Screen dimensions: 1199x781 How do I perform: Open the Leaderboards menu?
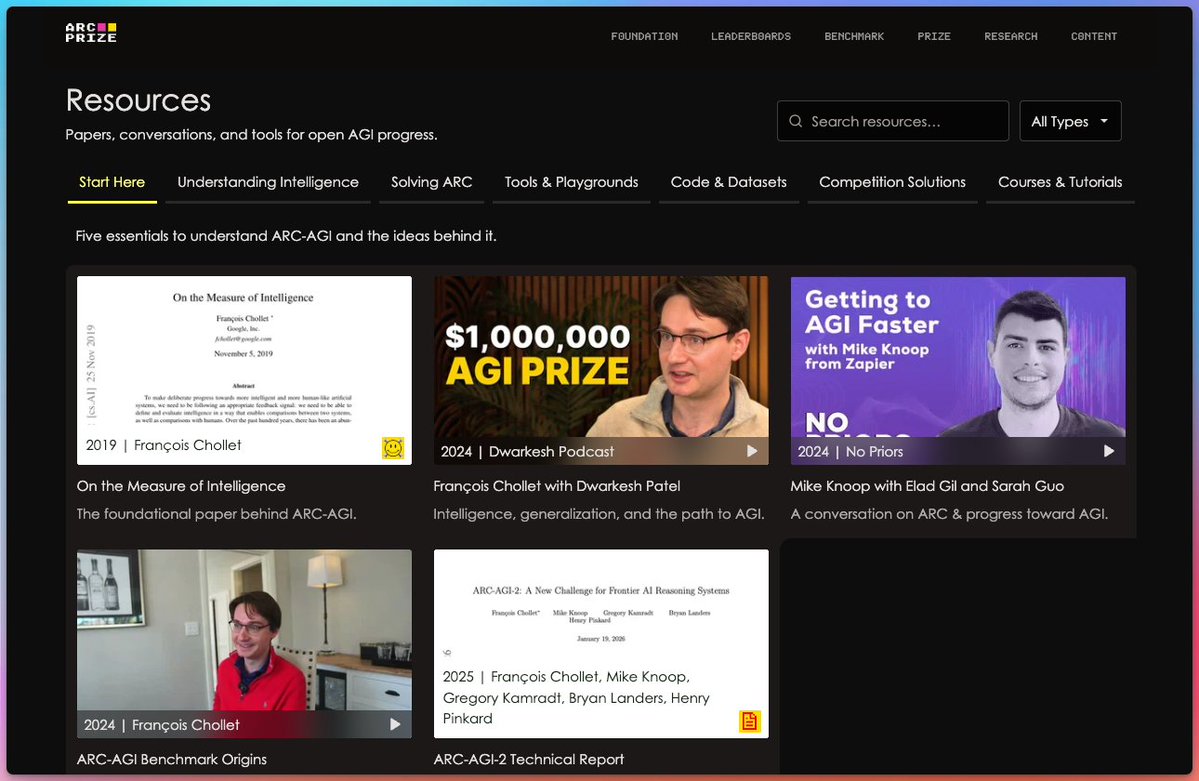(751, 36)
